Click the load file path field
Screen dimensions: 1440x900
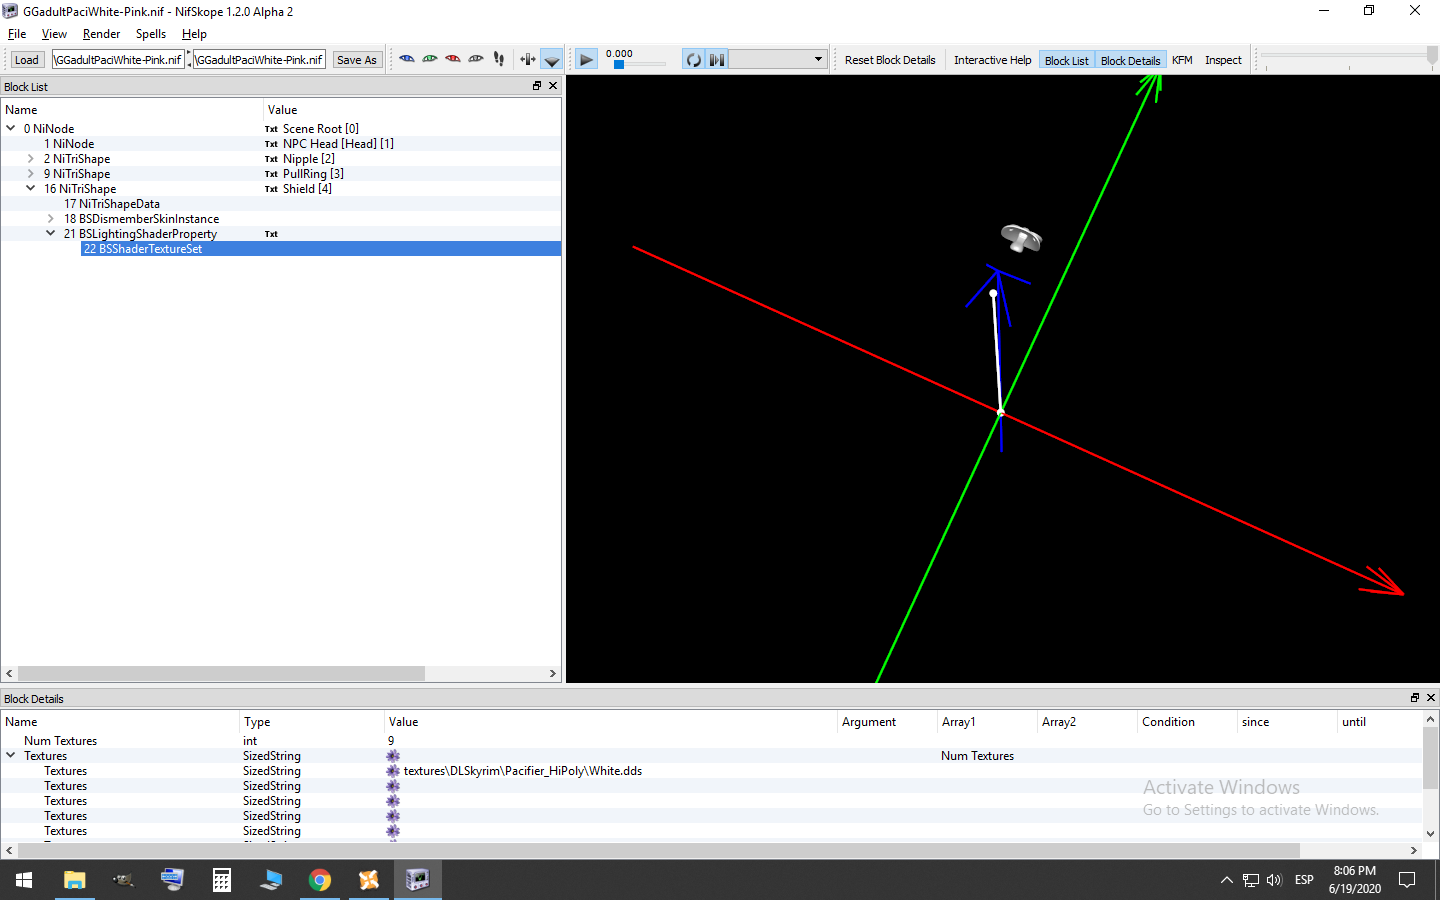click(x=119, y=60)
